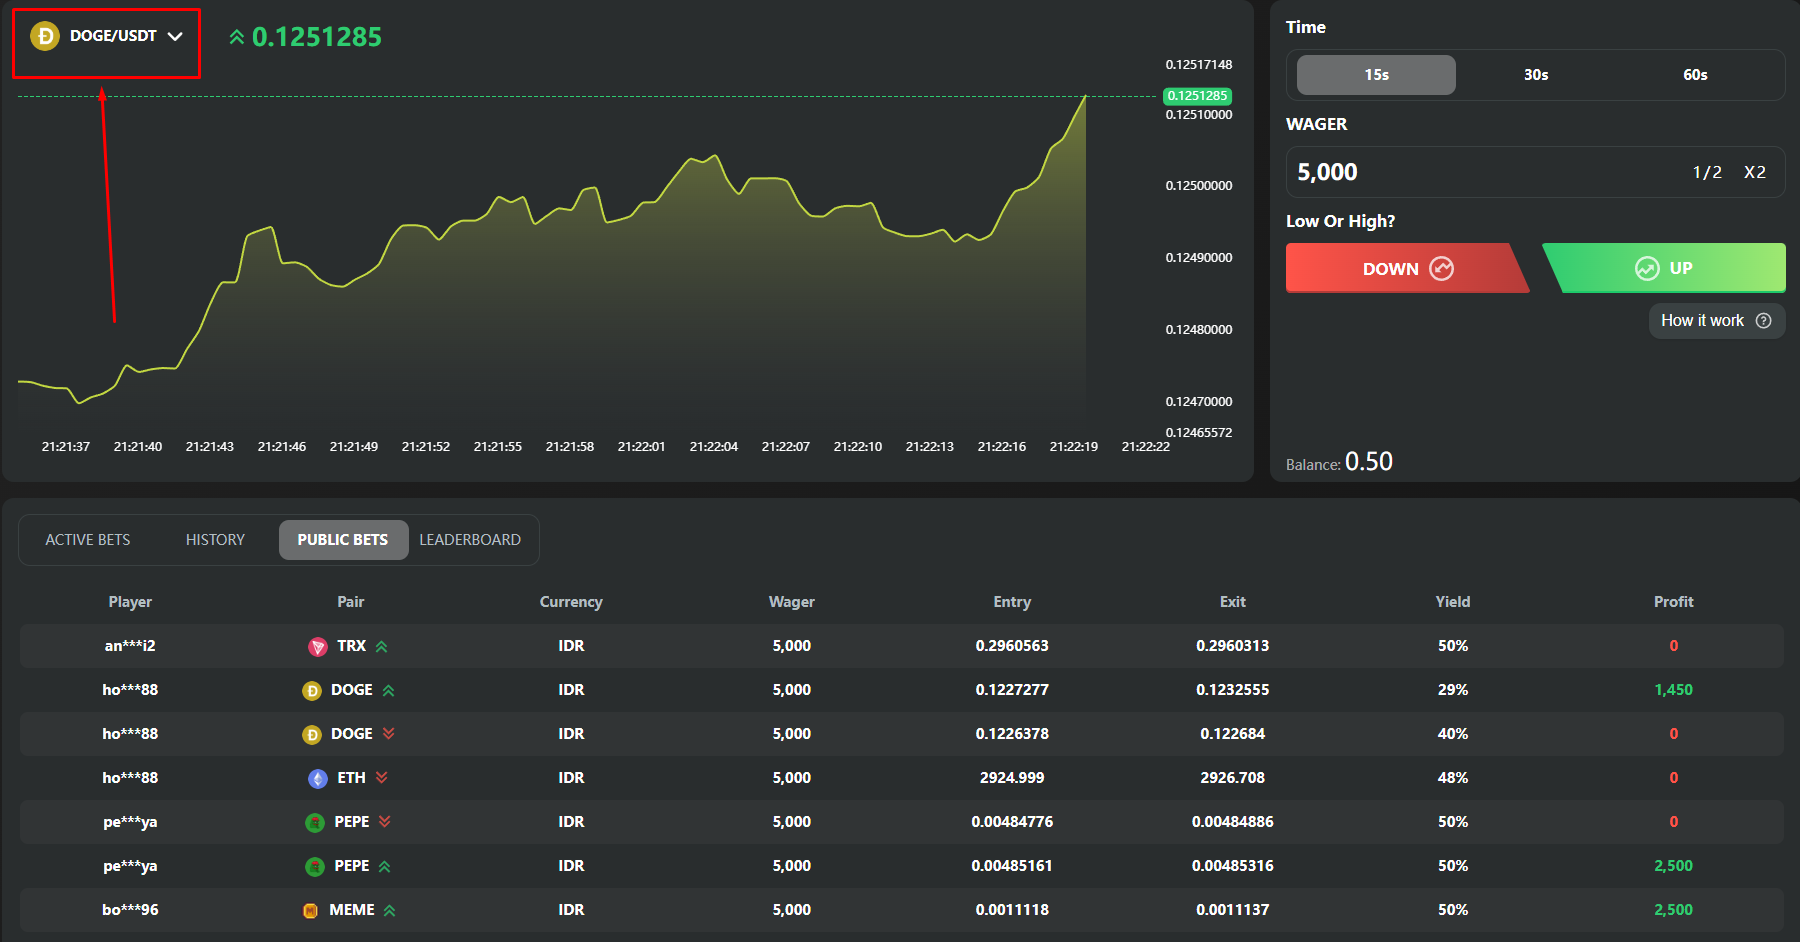
Task: Click the current price 0.1251285 at top
Action: (317, 37)
